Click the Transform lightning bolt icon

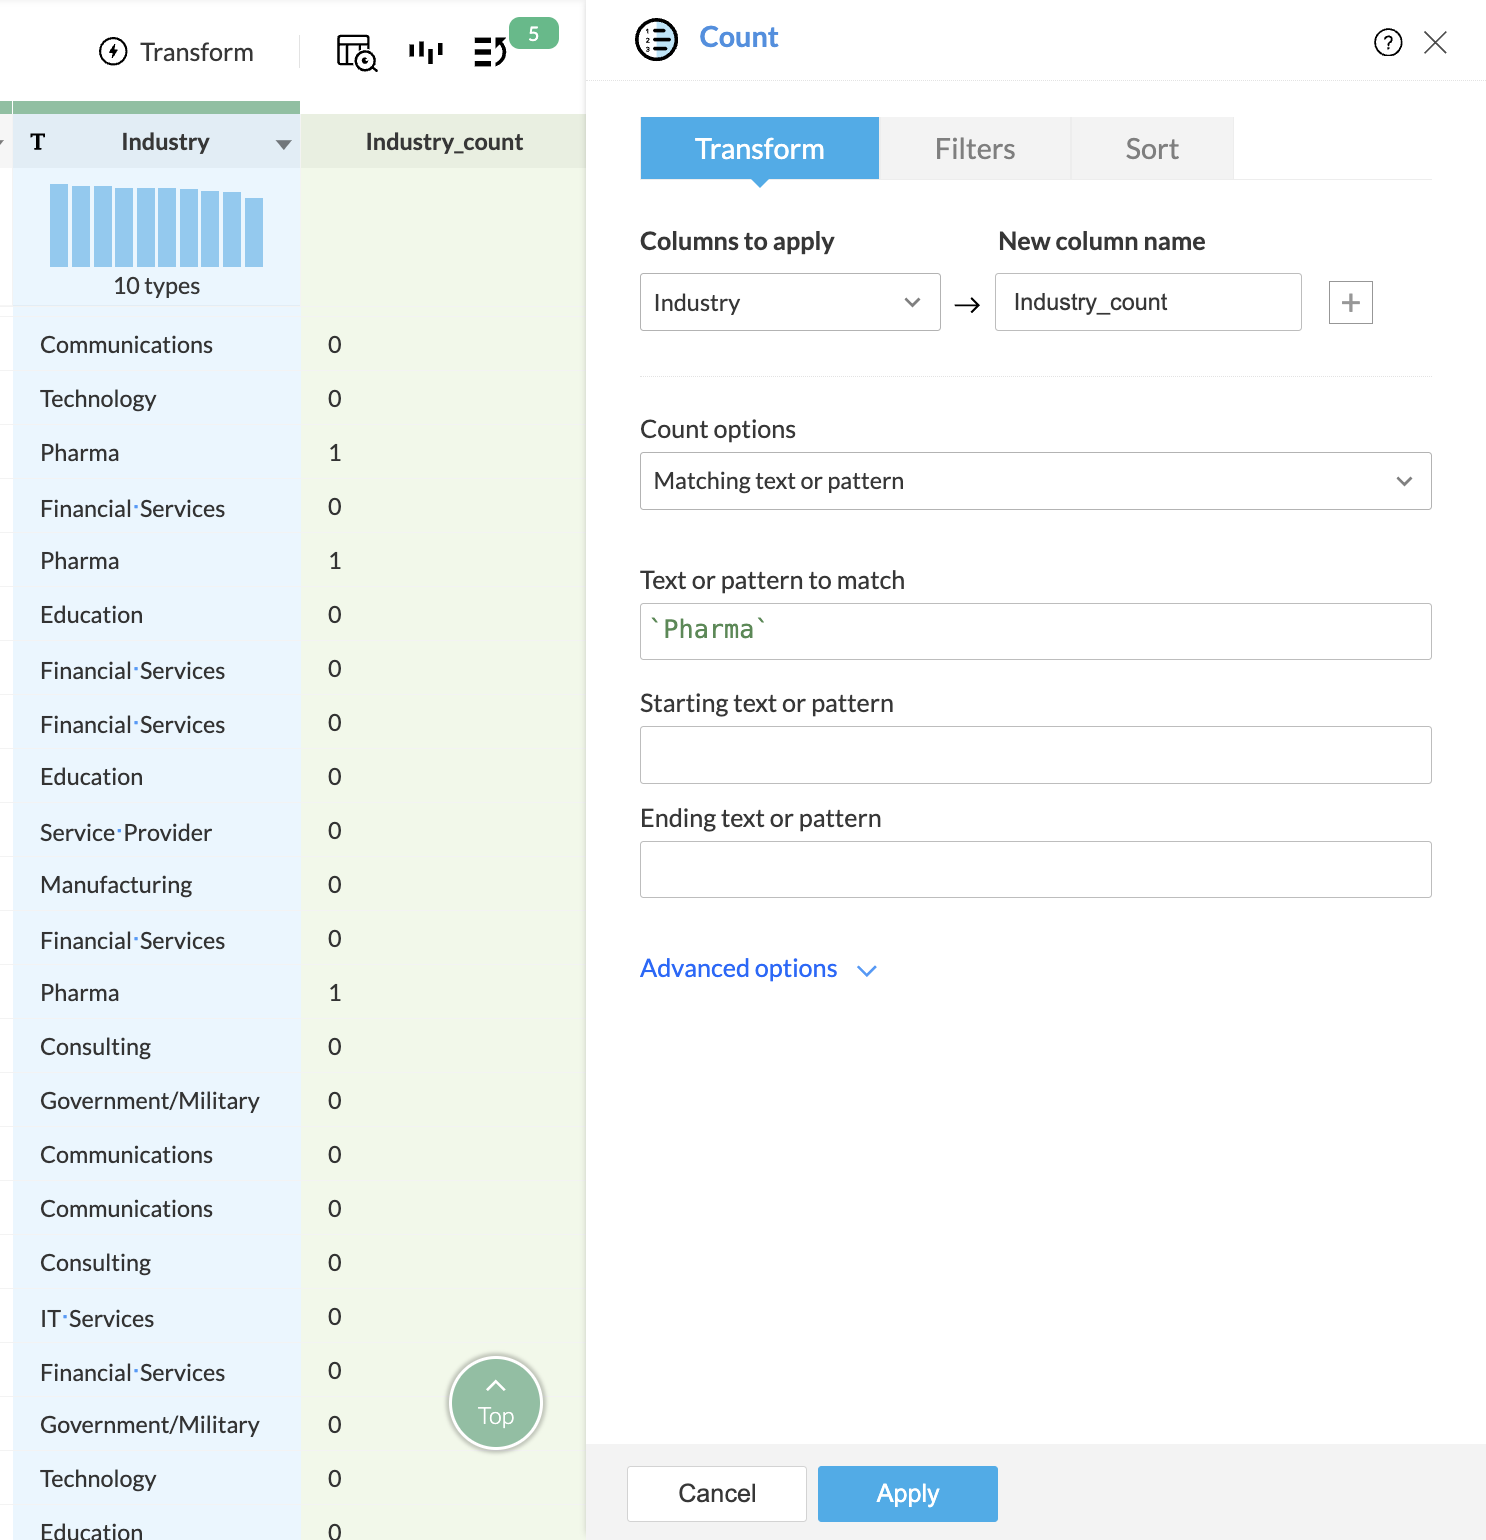coord(113,51)
